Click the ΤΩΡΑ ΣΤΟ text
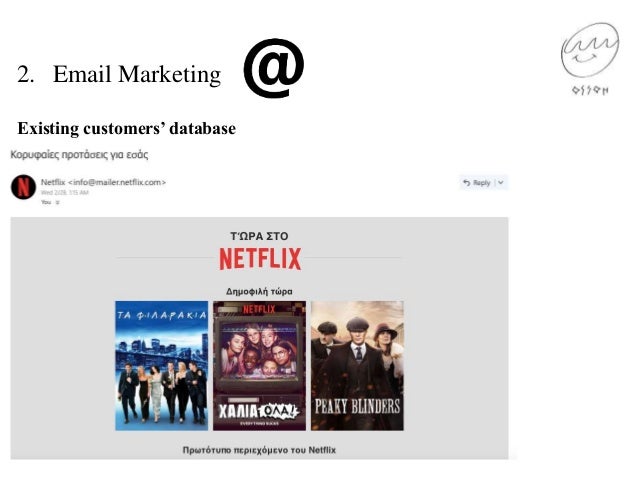638x479 pixels. click(259, 236)
